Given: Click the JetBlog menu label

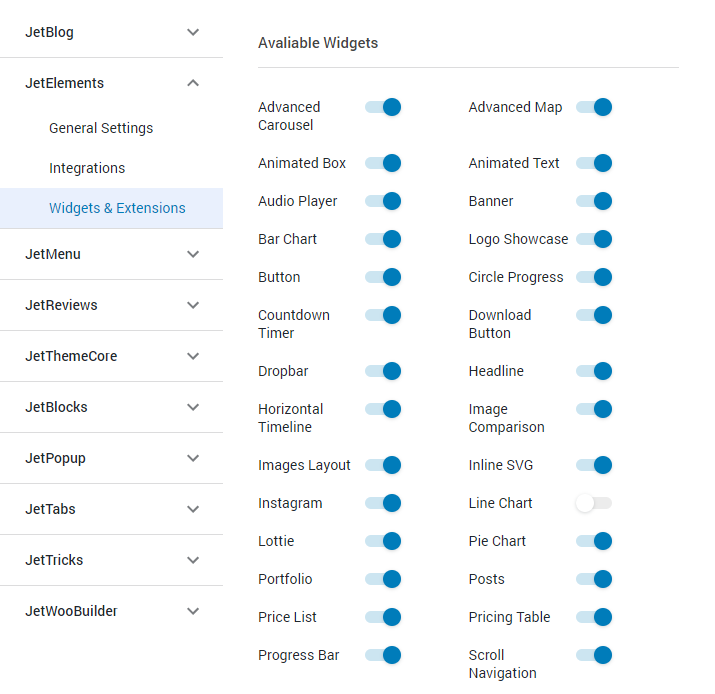Looking at the screenshot, I should pos(49,32).
